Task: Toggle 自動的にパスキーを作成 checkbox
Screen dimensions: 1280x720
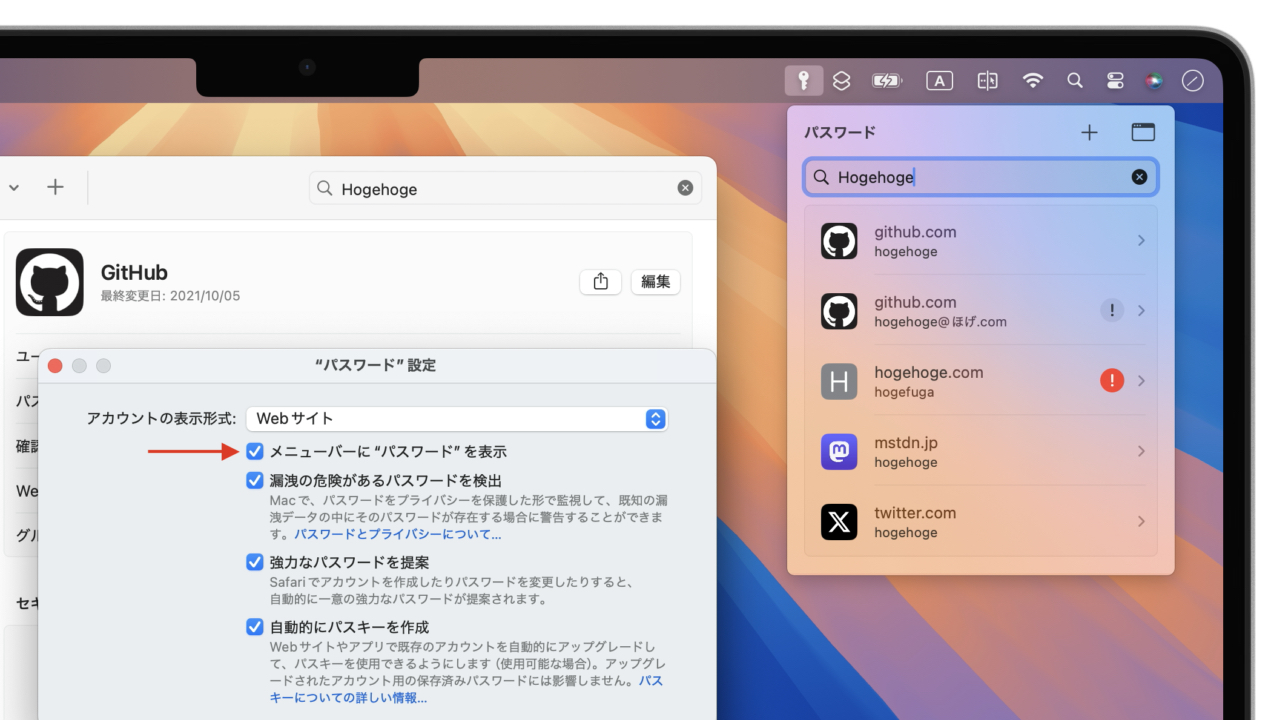Action: (x=255, y=627)
